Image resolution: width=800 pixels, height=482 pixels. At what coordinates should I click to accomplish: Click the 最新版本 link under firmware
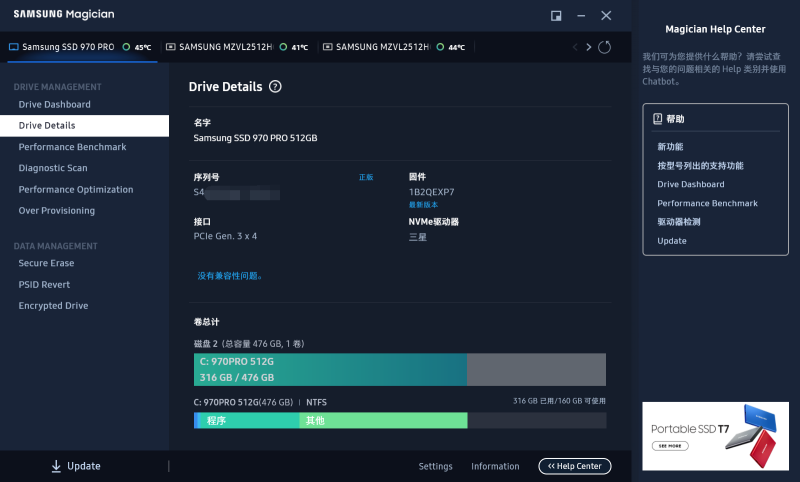[423, 205]
